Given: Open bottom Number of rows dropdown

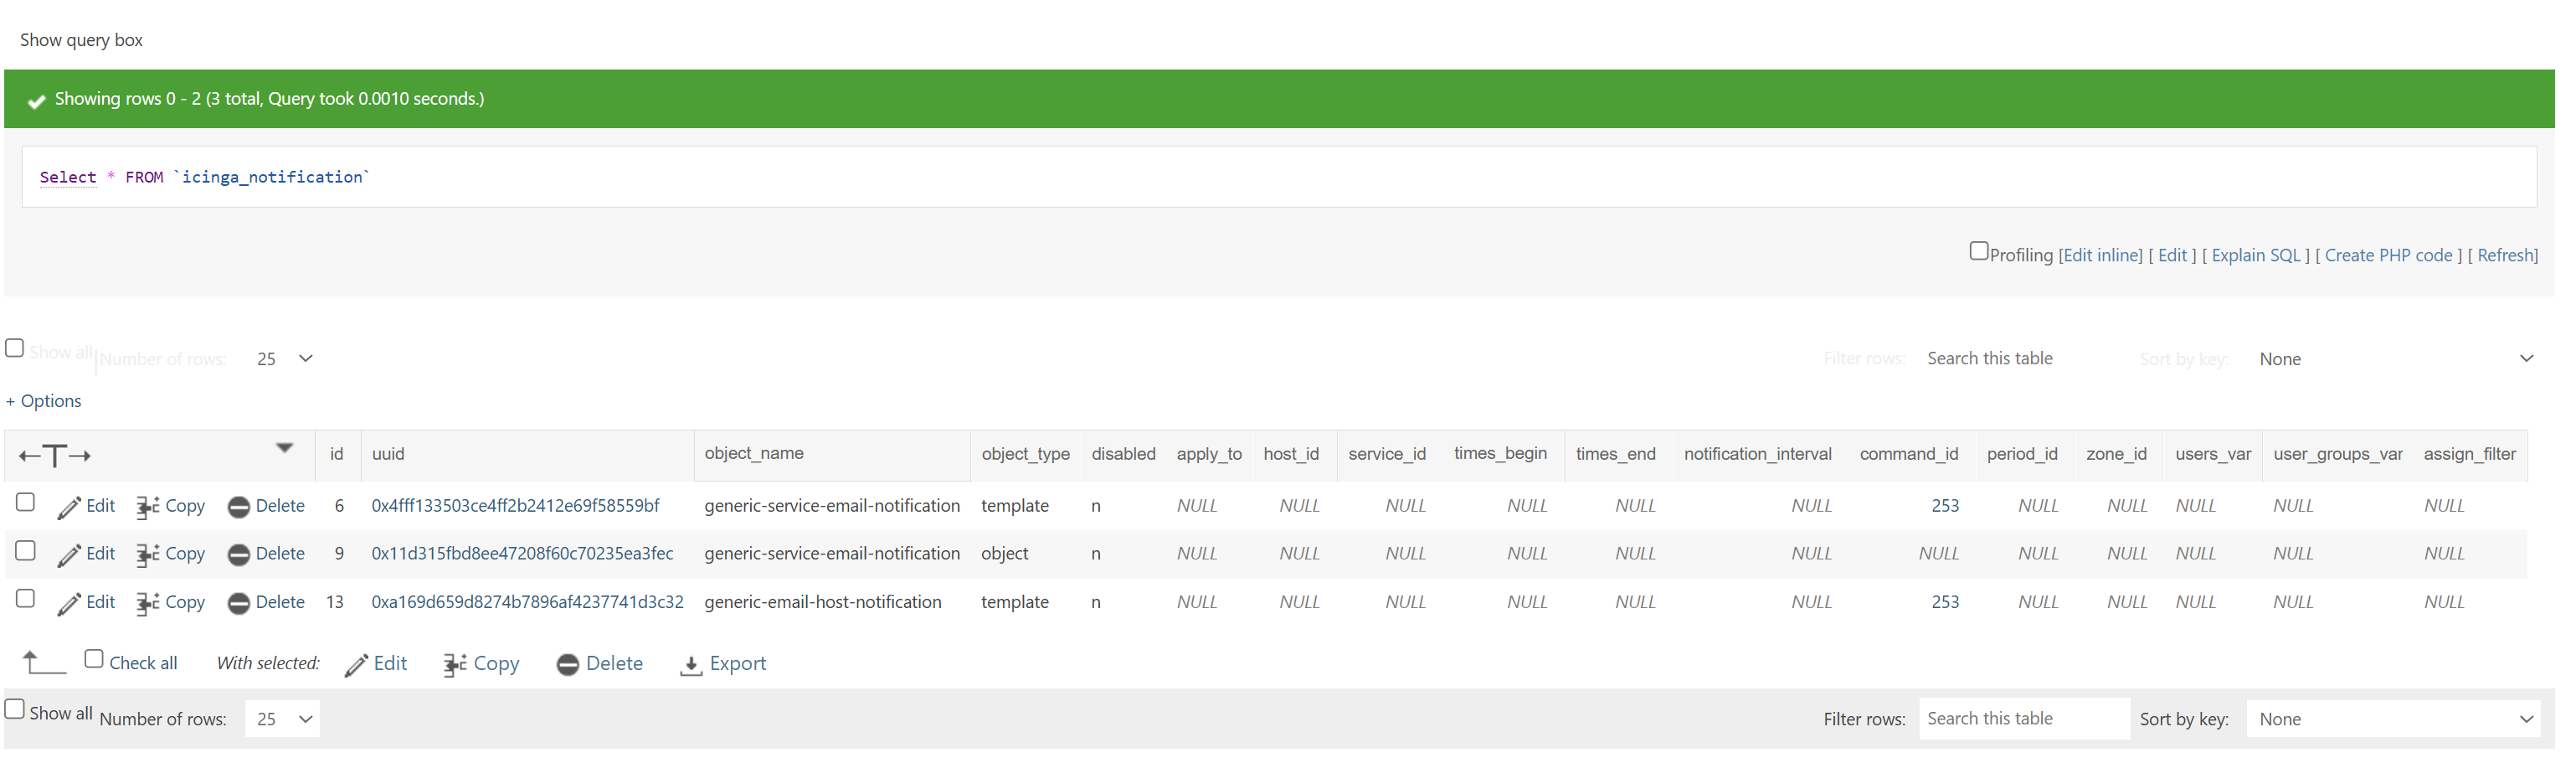Looking at the screenshot, I should click(x=283, y=720).
